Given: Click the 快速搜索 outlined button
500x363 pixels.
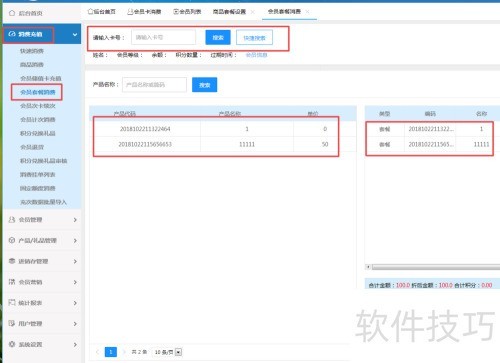Looking at the screenshot, I should (254, 38).
